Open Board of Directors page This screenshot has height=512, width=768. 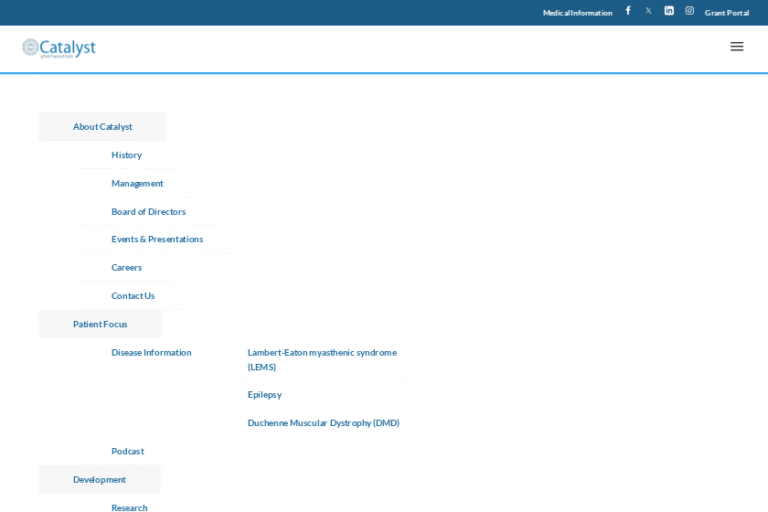point(148,212)
